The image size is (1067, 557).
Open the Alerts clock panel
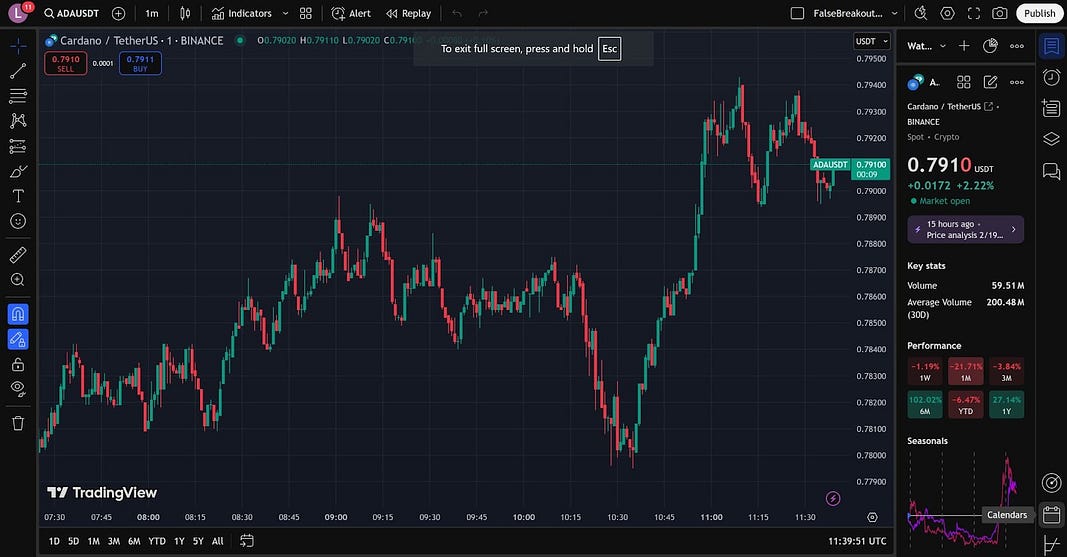point(1051,77)
